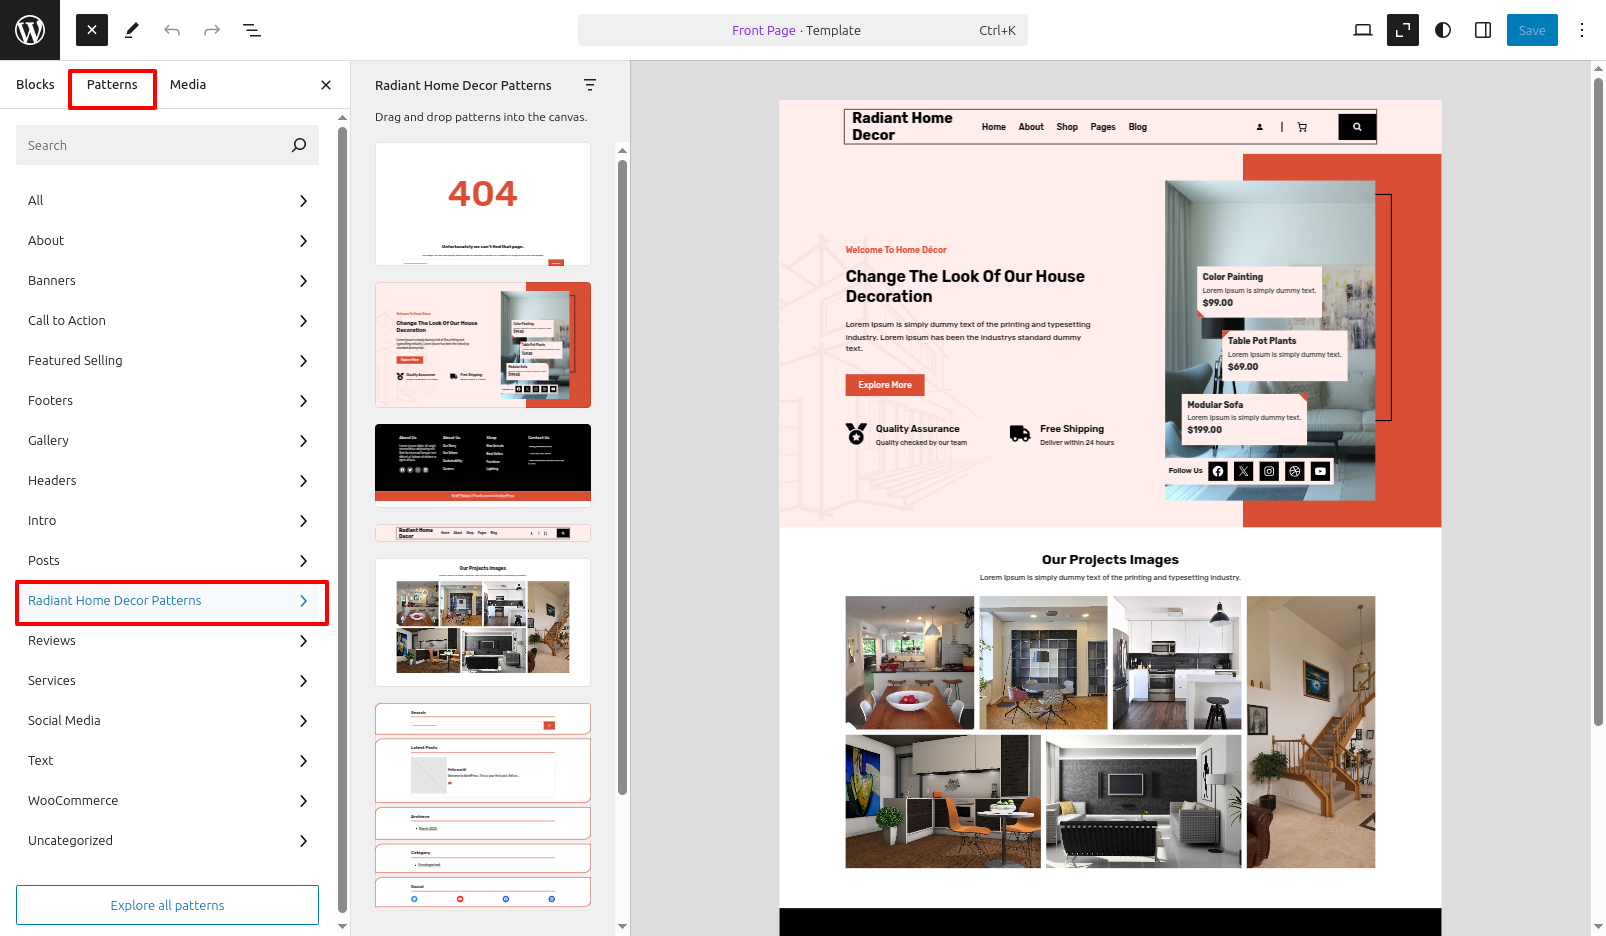1606x936 pixels.
Task: Select Radiant Home Decor Patterns category
Action: (167, 601)
